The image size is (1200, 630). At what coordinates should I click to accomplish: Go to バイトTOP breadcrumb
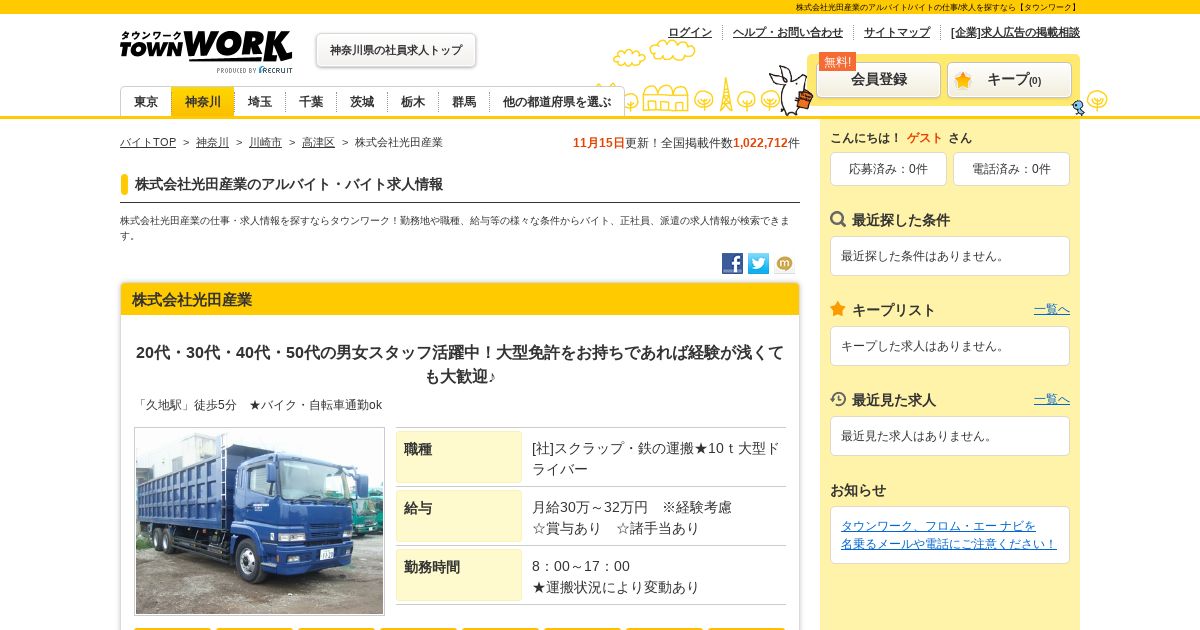(x=148, y=143)
